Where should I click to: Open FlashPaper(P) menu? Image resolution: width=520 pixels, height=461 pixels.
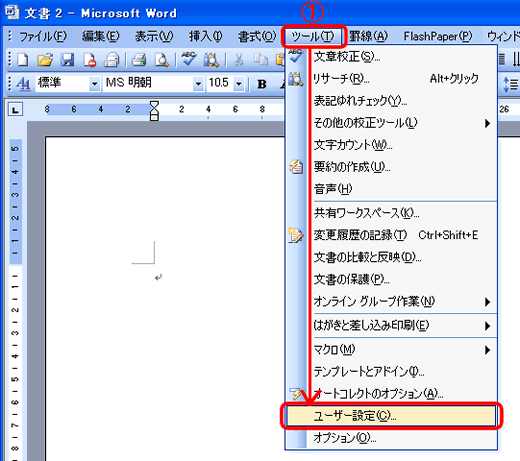[x=438, y=36]
